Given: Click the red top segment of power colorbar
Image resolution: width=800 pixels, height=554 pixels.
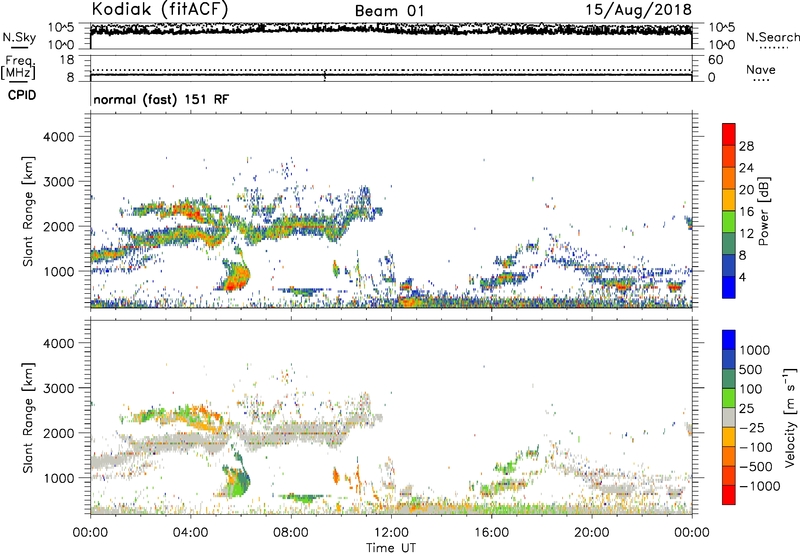Looking at the screenshot, I should pyautogui.click(x=729, y=134).
